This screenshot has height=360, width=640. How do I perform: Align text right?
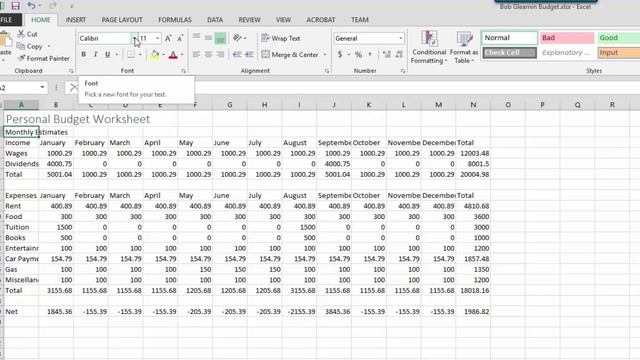(220, 54)
